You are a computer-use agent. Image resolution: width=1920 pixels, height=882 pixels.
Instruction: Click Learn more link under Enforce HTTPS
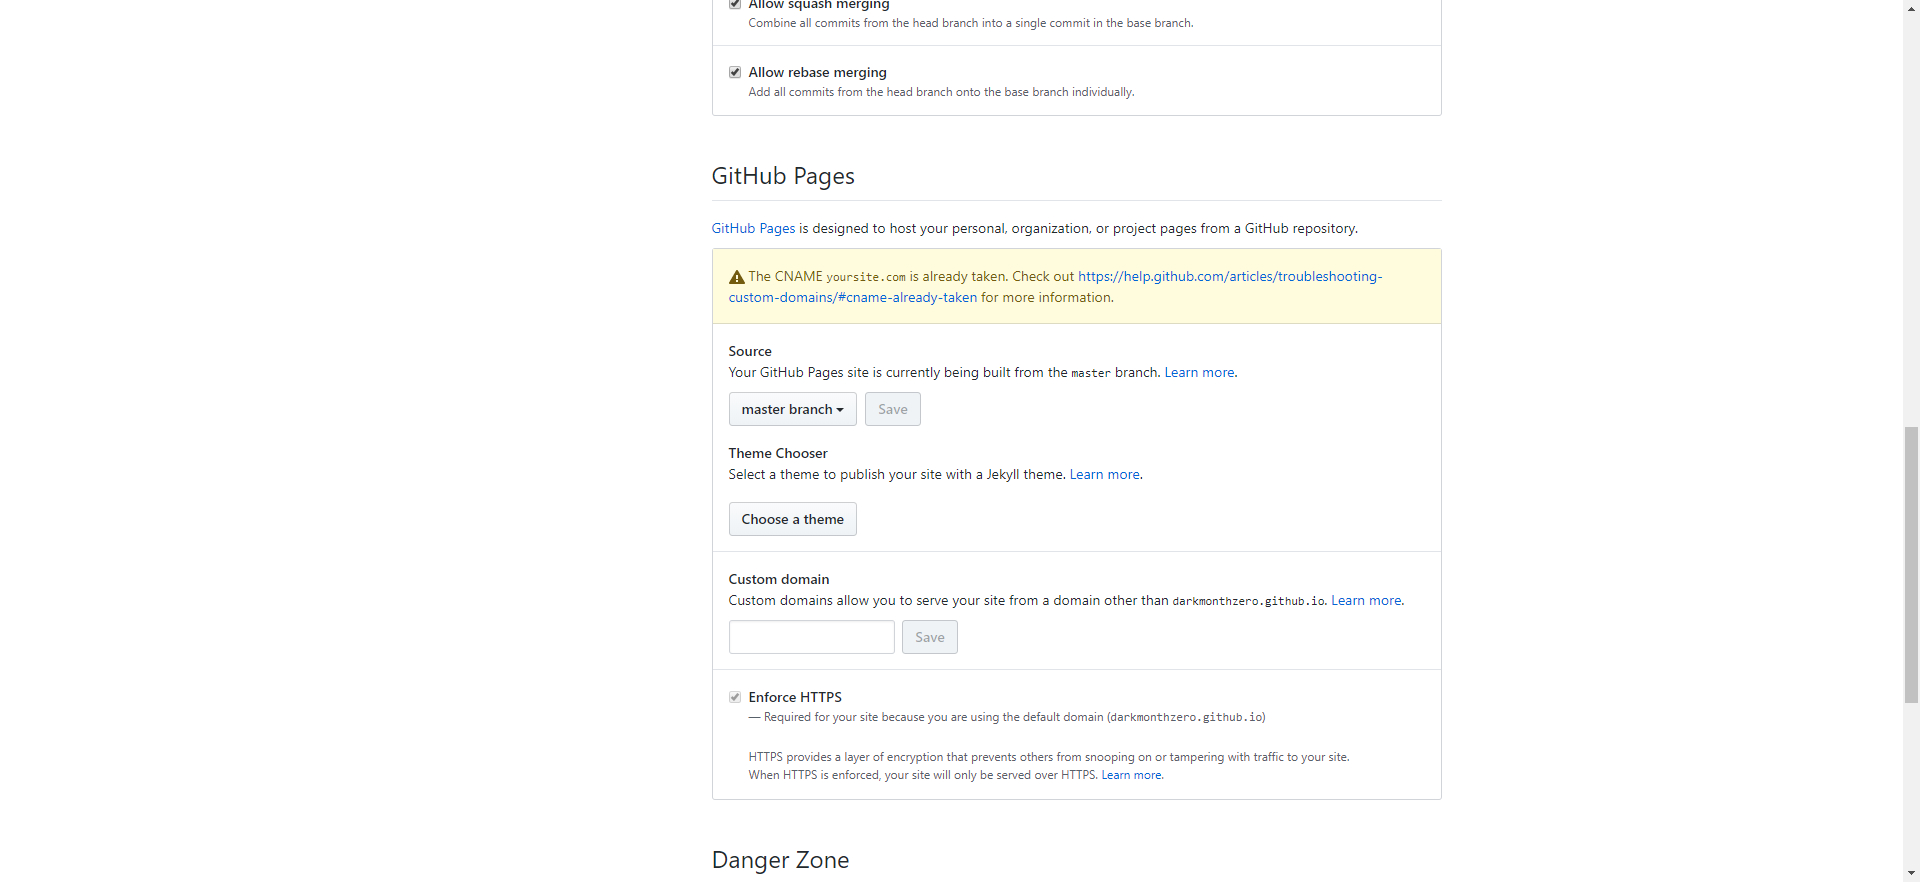point(1131,775)
